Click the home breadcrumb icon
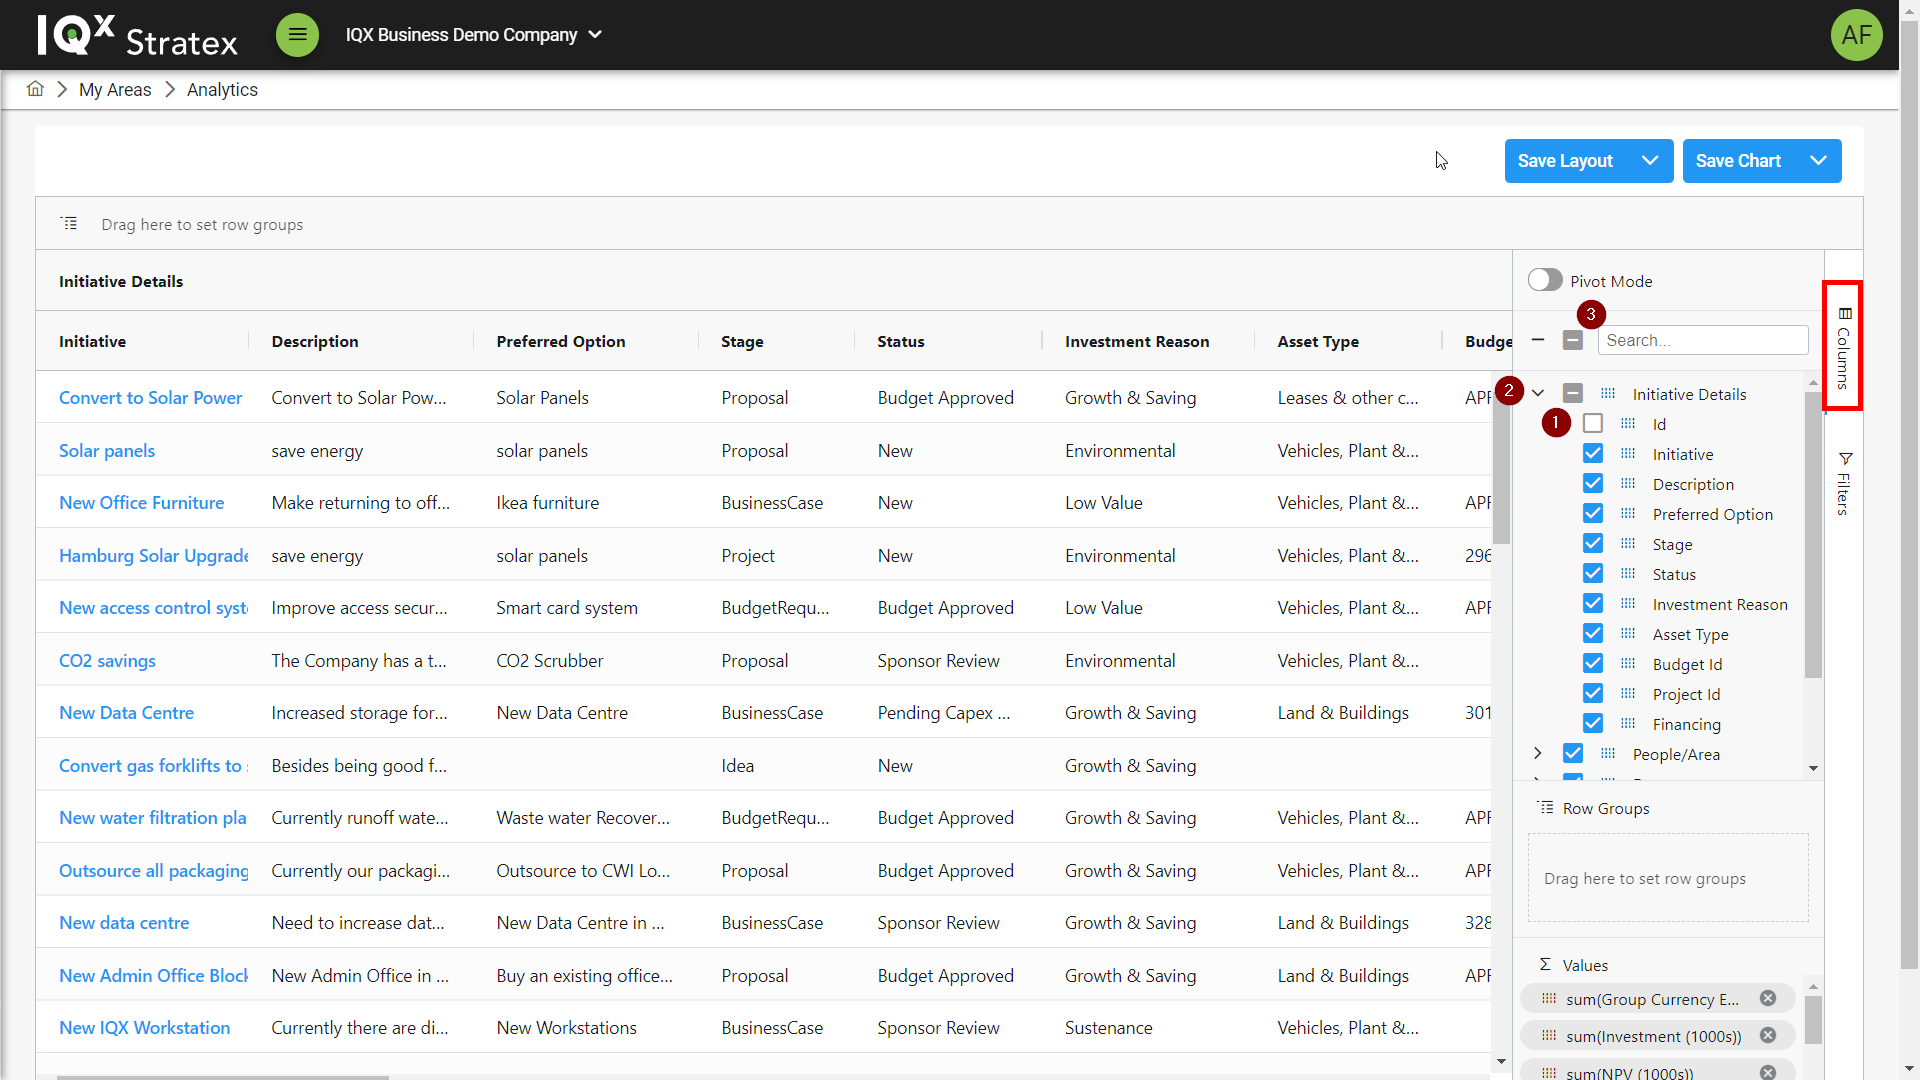Image resolution: width=1920 pixels, height=1080 pixels. [35, 89]
